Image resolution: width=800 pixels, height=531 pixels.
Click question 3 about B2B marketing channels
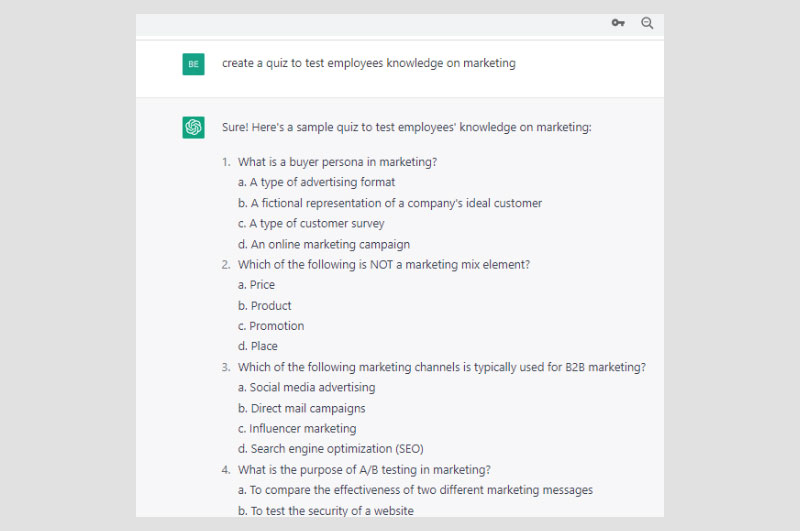point(441,367)
